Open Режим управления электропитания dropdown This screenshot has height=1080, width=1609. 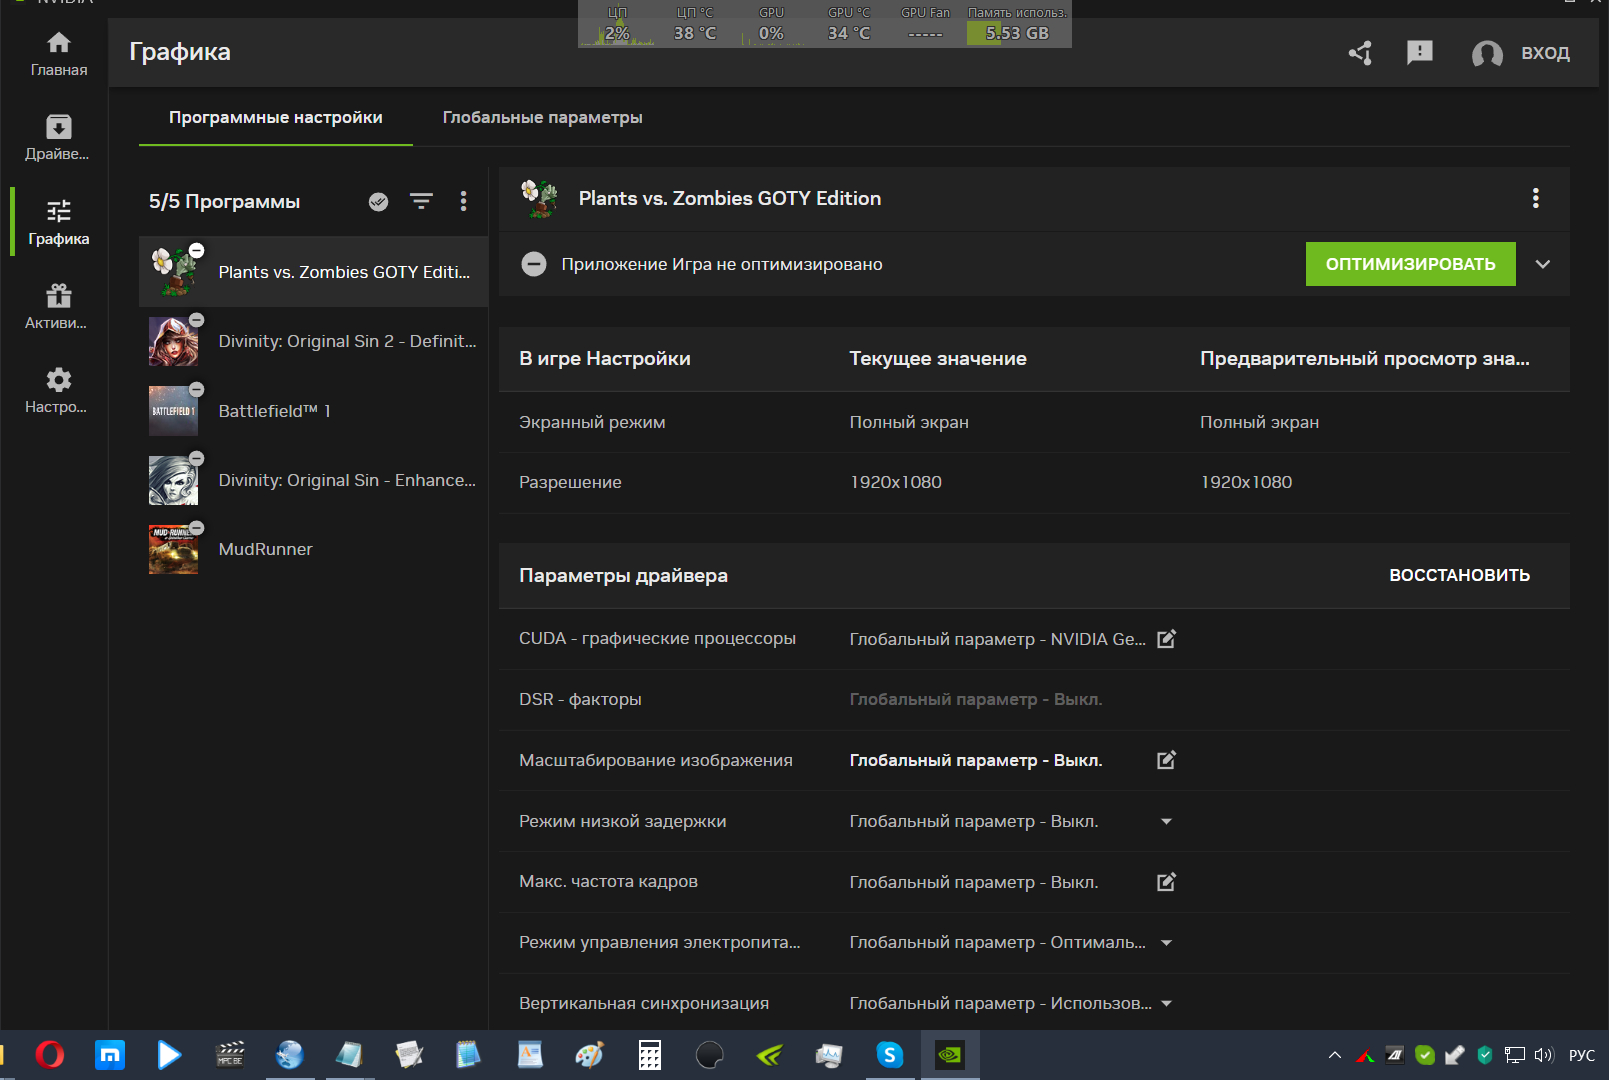[x=1166, y=943]
